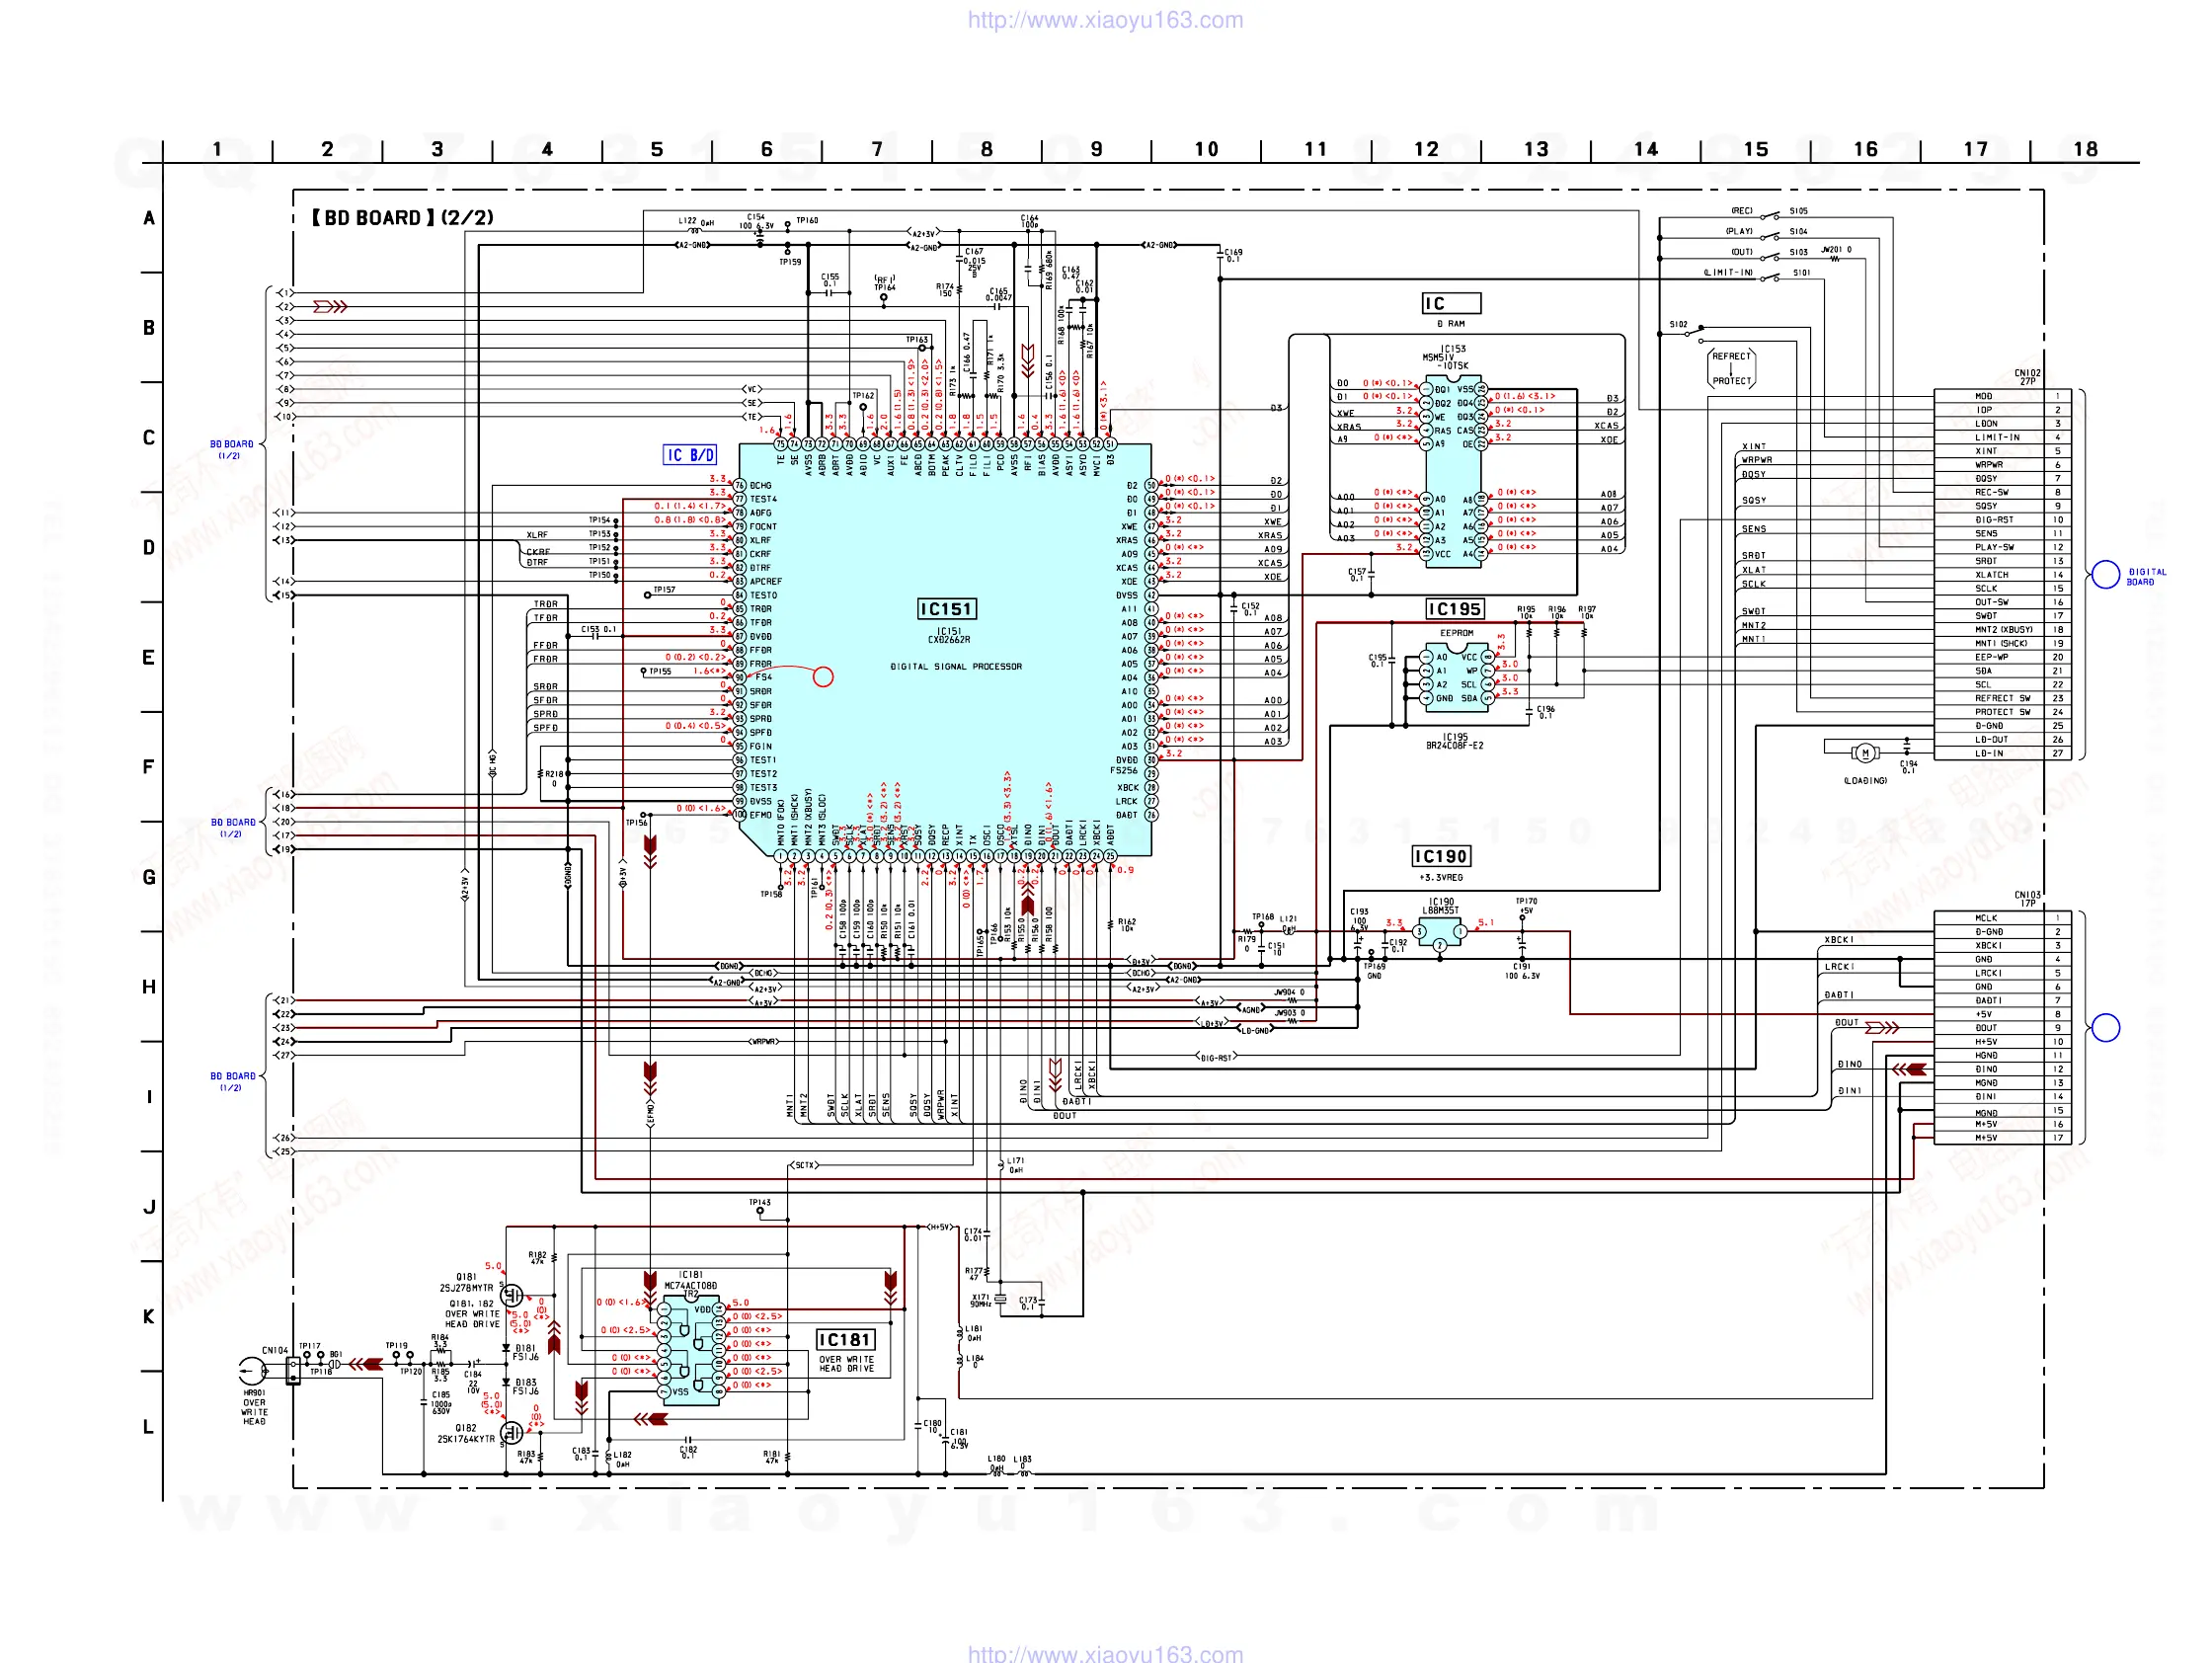Click the IC190 regulator triangle symbol
2212x1663 pixels.
pos(1440,933)
